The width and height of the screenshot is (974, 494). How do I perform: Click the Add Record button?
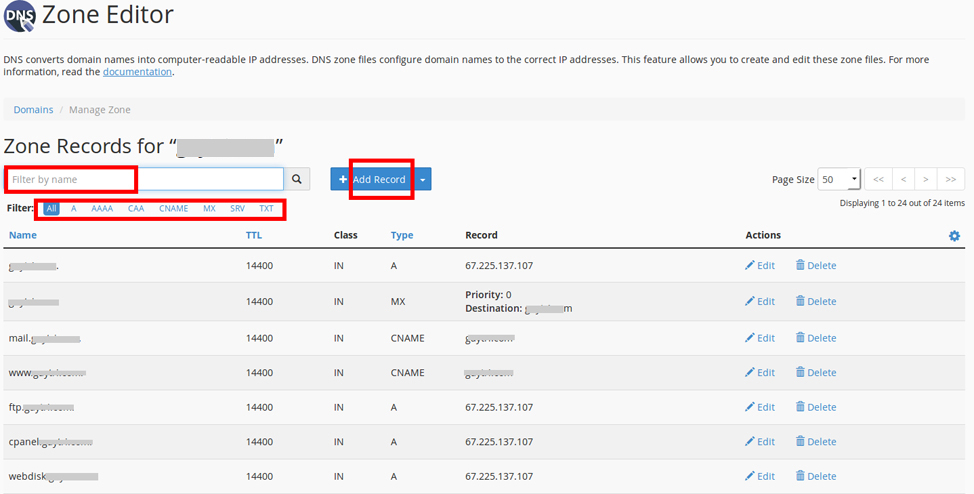tap(372, 180)
